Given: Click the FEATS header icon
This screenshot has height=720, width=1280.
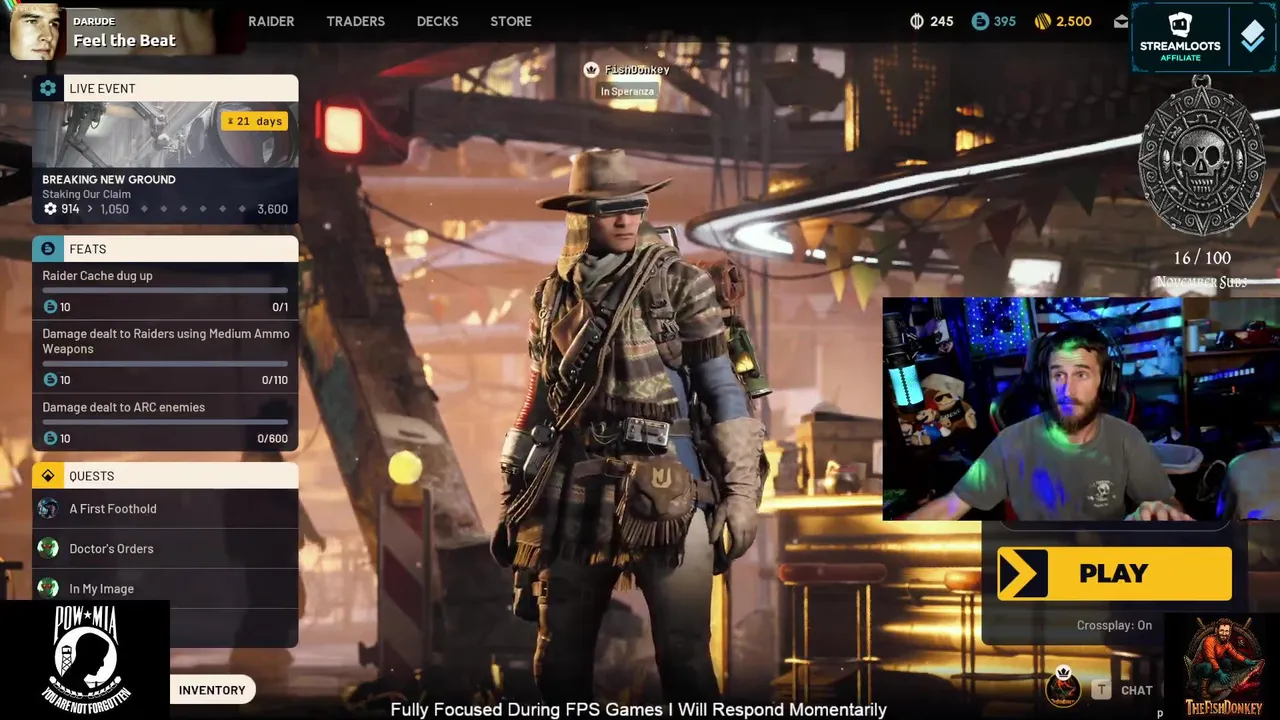Looking at the screenshot, I should click(48, 249).
